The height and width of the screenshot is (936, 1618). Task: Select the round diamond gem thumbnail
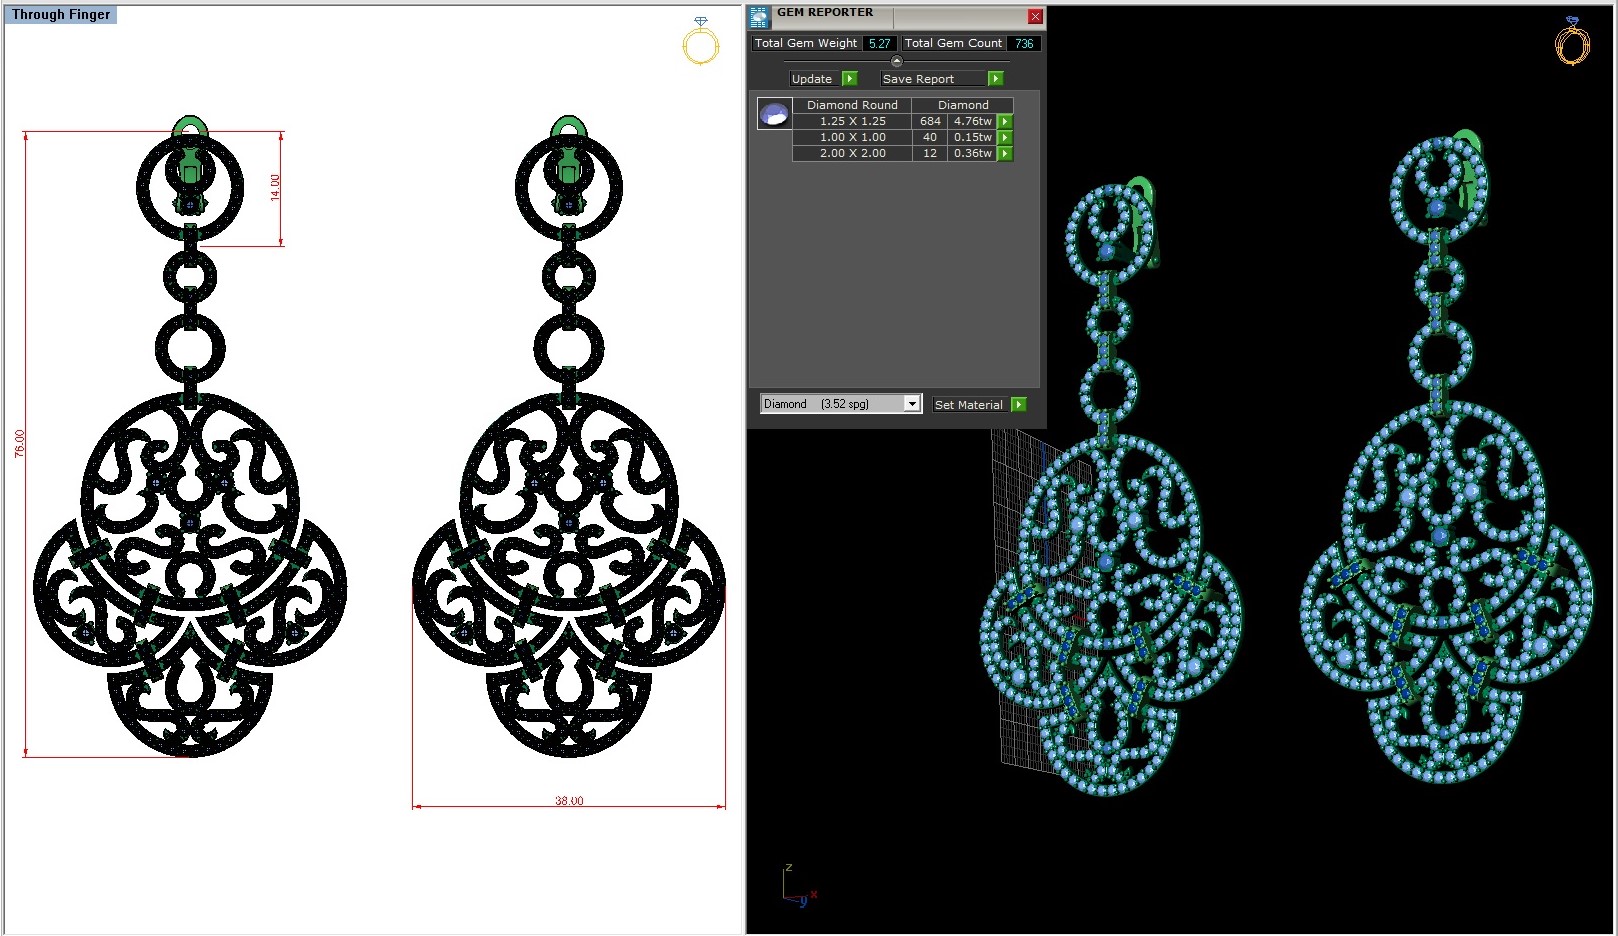(774, 114)
